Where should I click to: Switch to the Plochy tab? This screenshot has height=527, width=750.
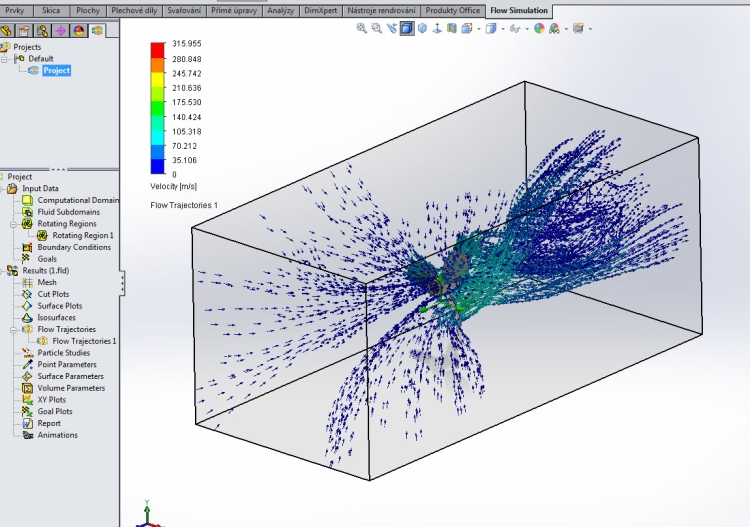(88, 11)
